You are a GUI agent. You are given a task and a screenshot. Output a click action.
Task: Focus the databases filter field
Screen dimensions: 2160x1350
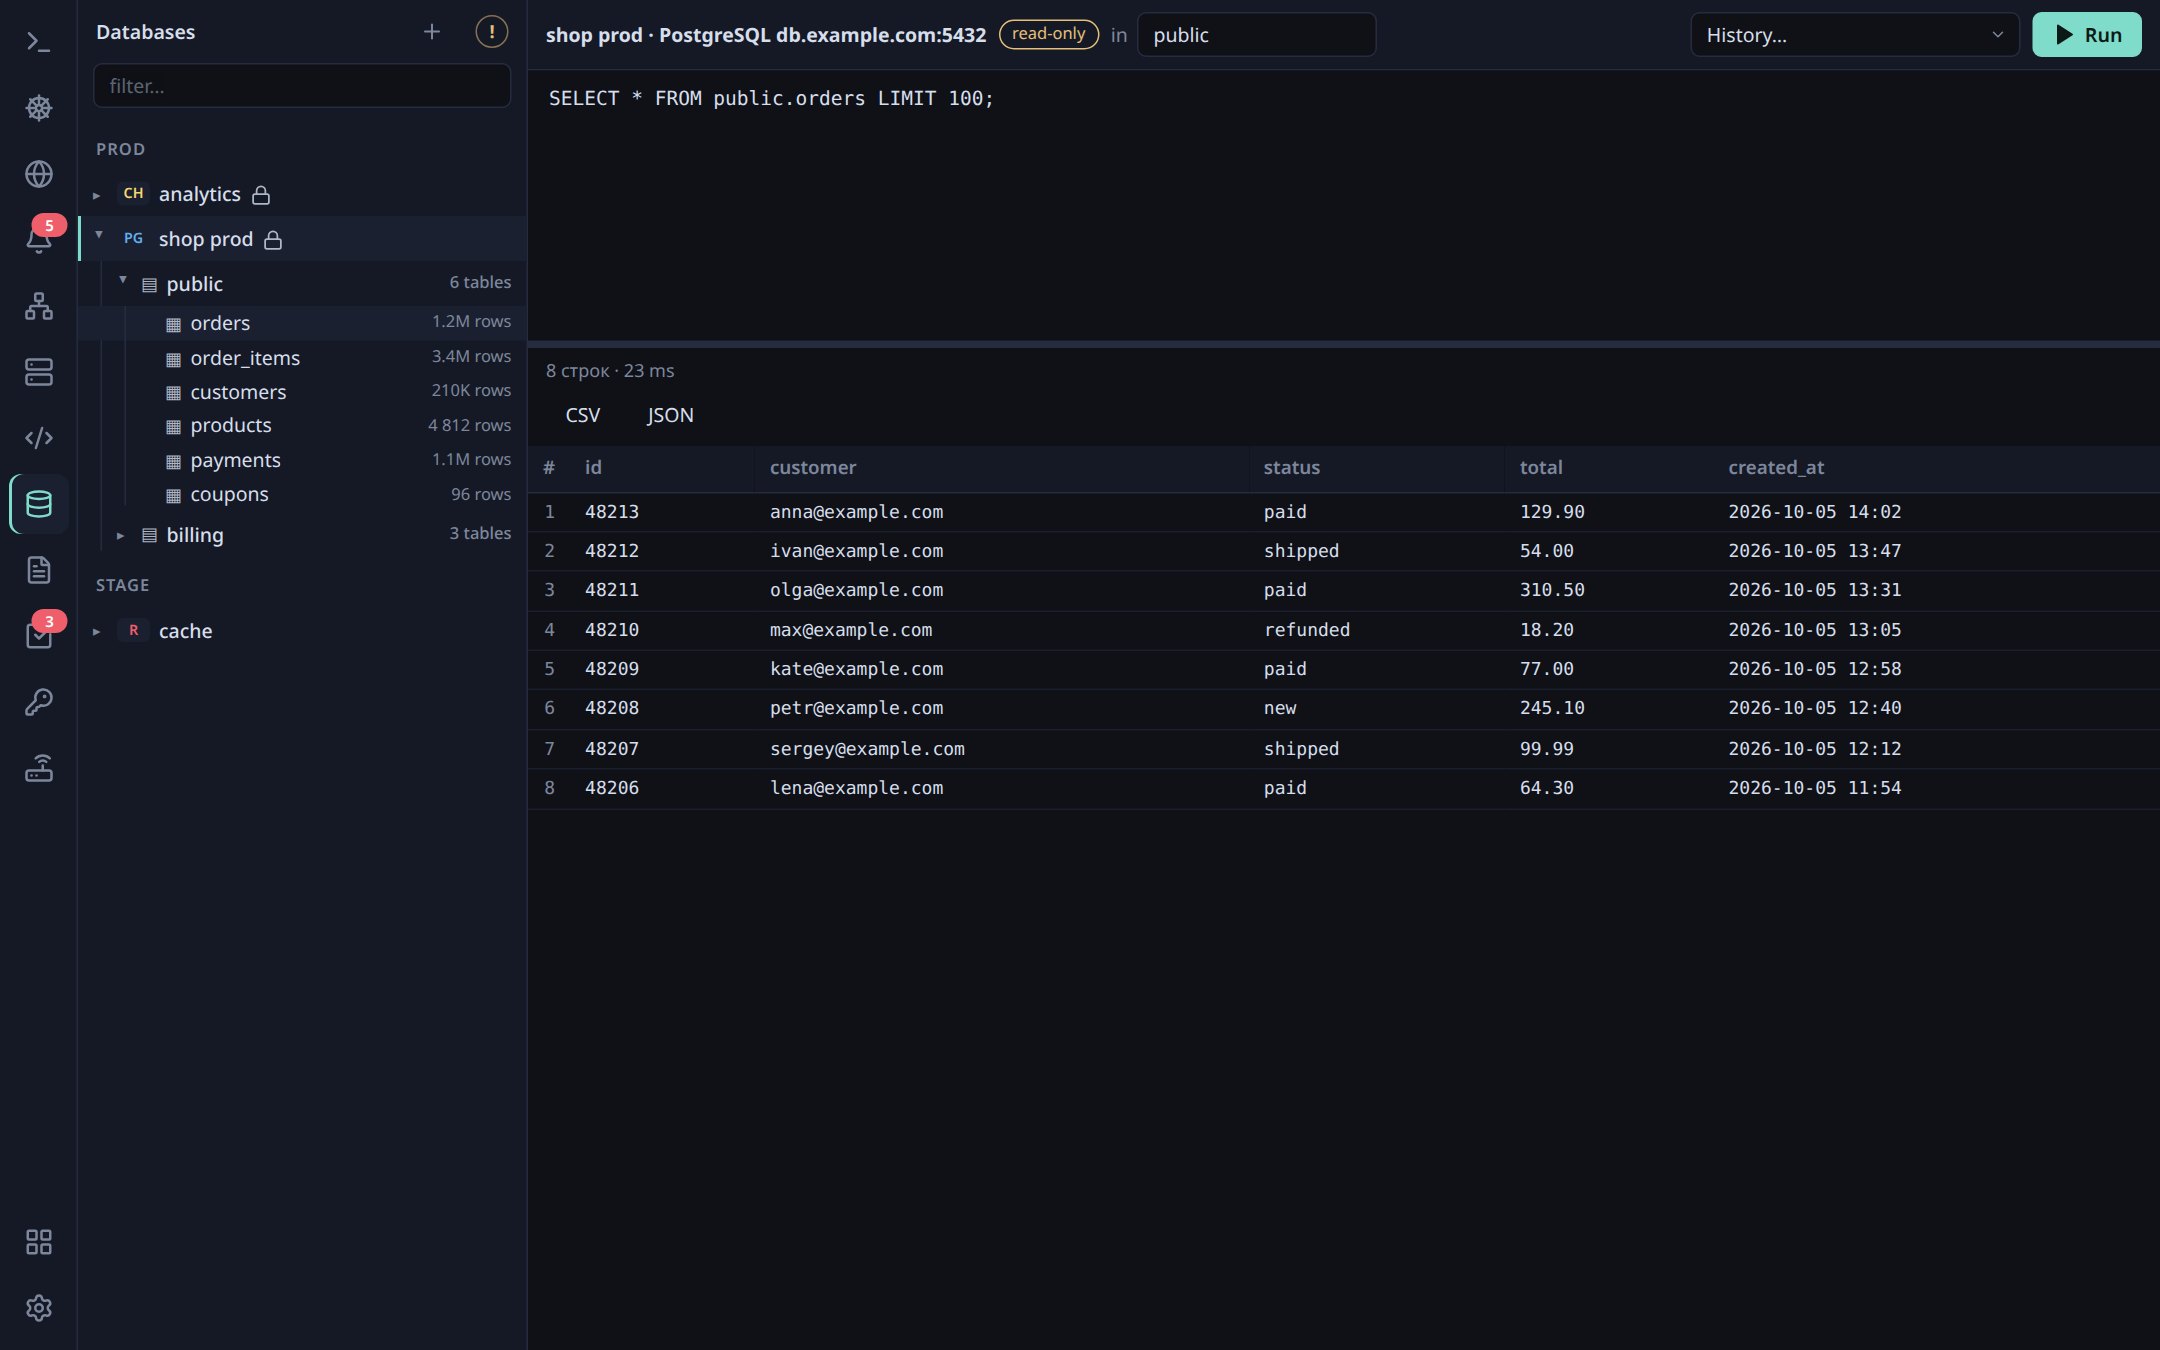(302, 86)
